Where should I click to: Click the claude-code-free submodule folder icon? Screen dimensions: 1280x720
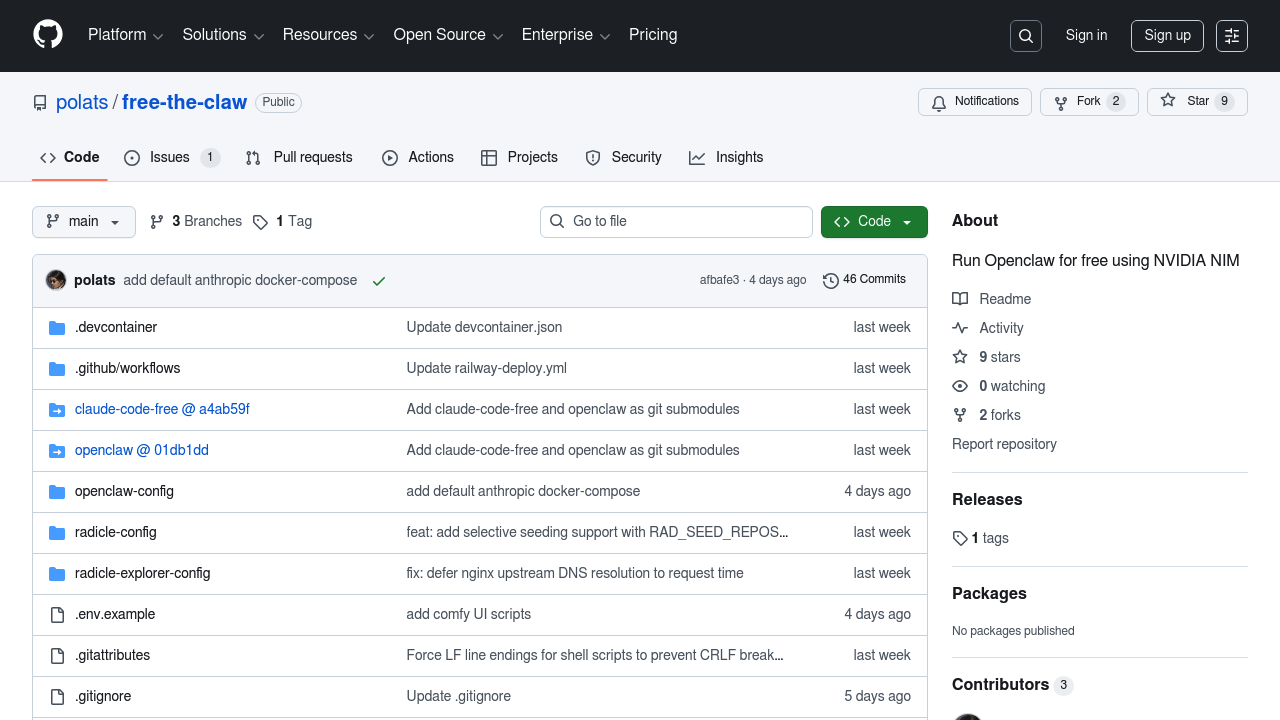(57, 410)
